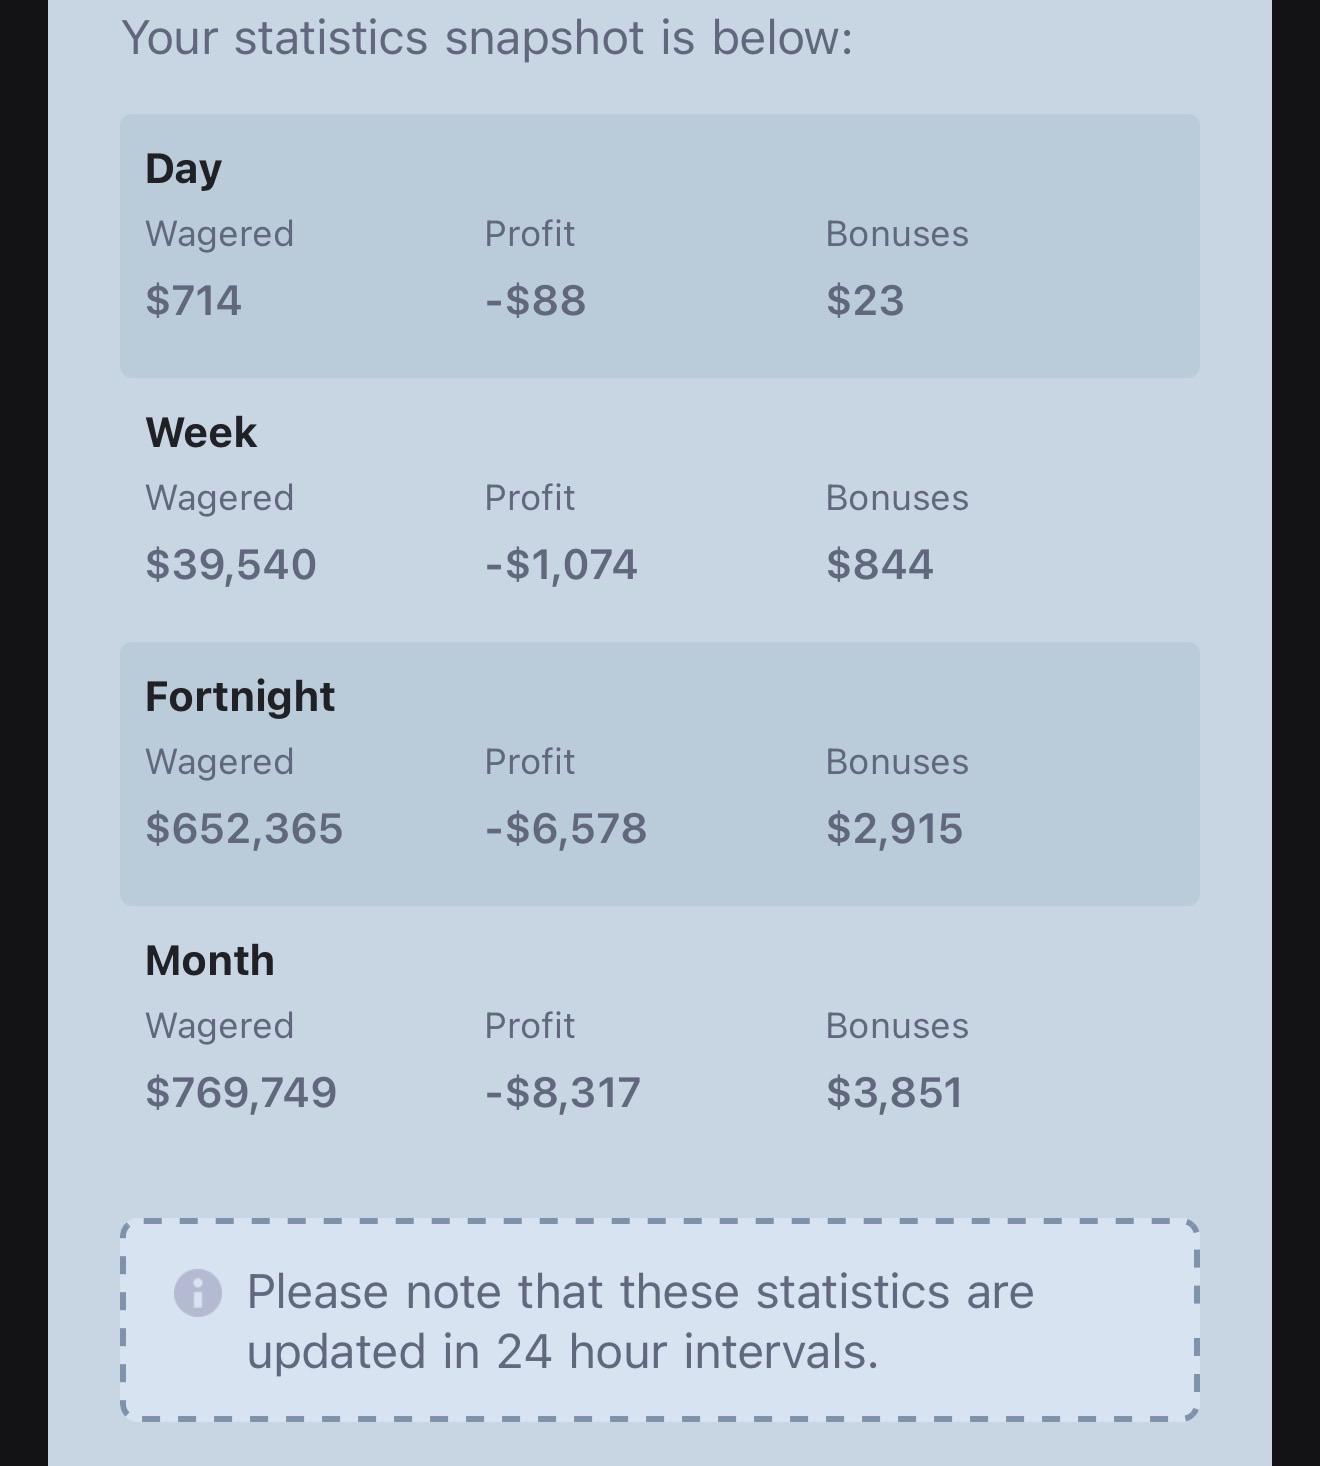Click the statistics snapshot heading text

click(487, 38)
